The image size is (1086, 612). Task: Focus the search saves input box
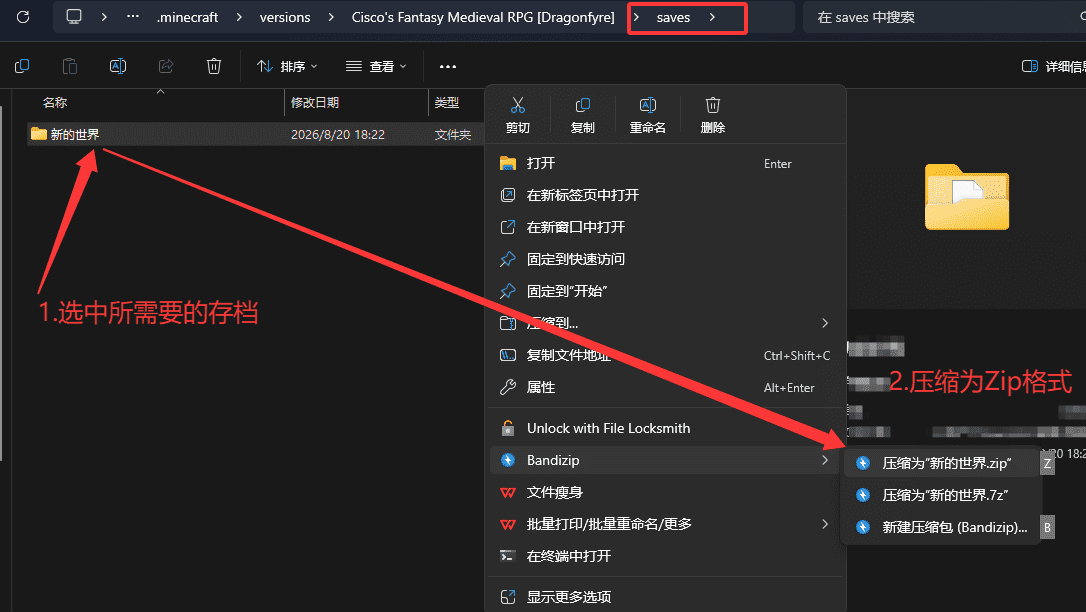coord(945,17)
